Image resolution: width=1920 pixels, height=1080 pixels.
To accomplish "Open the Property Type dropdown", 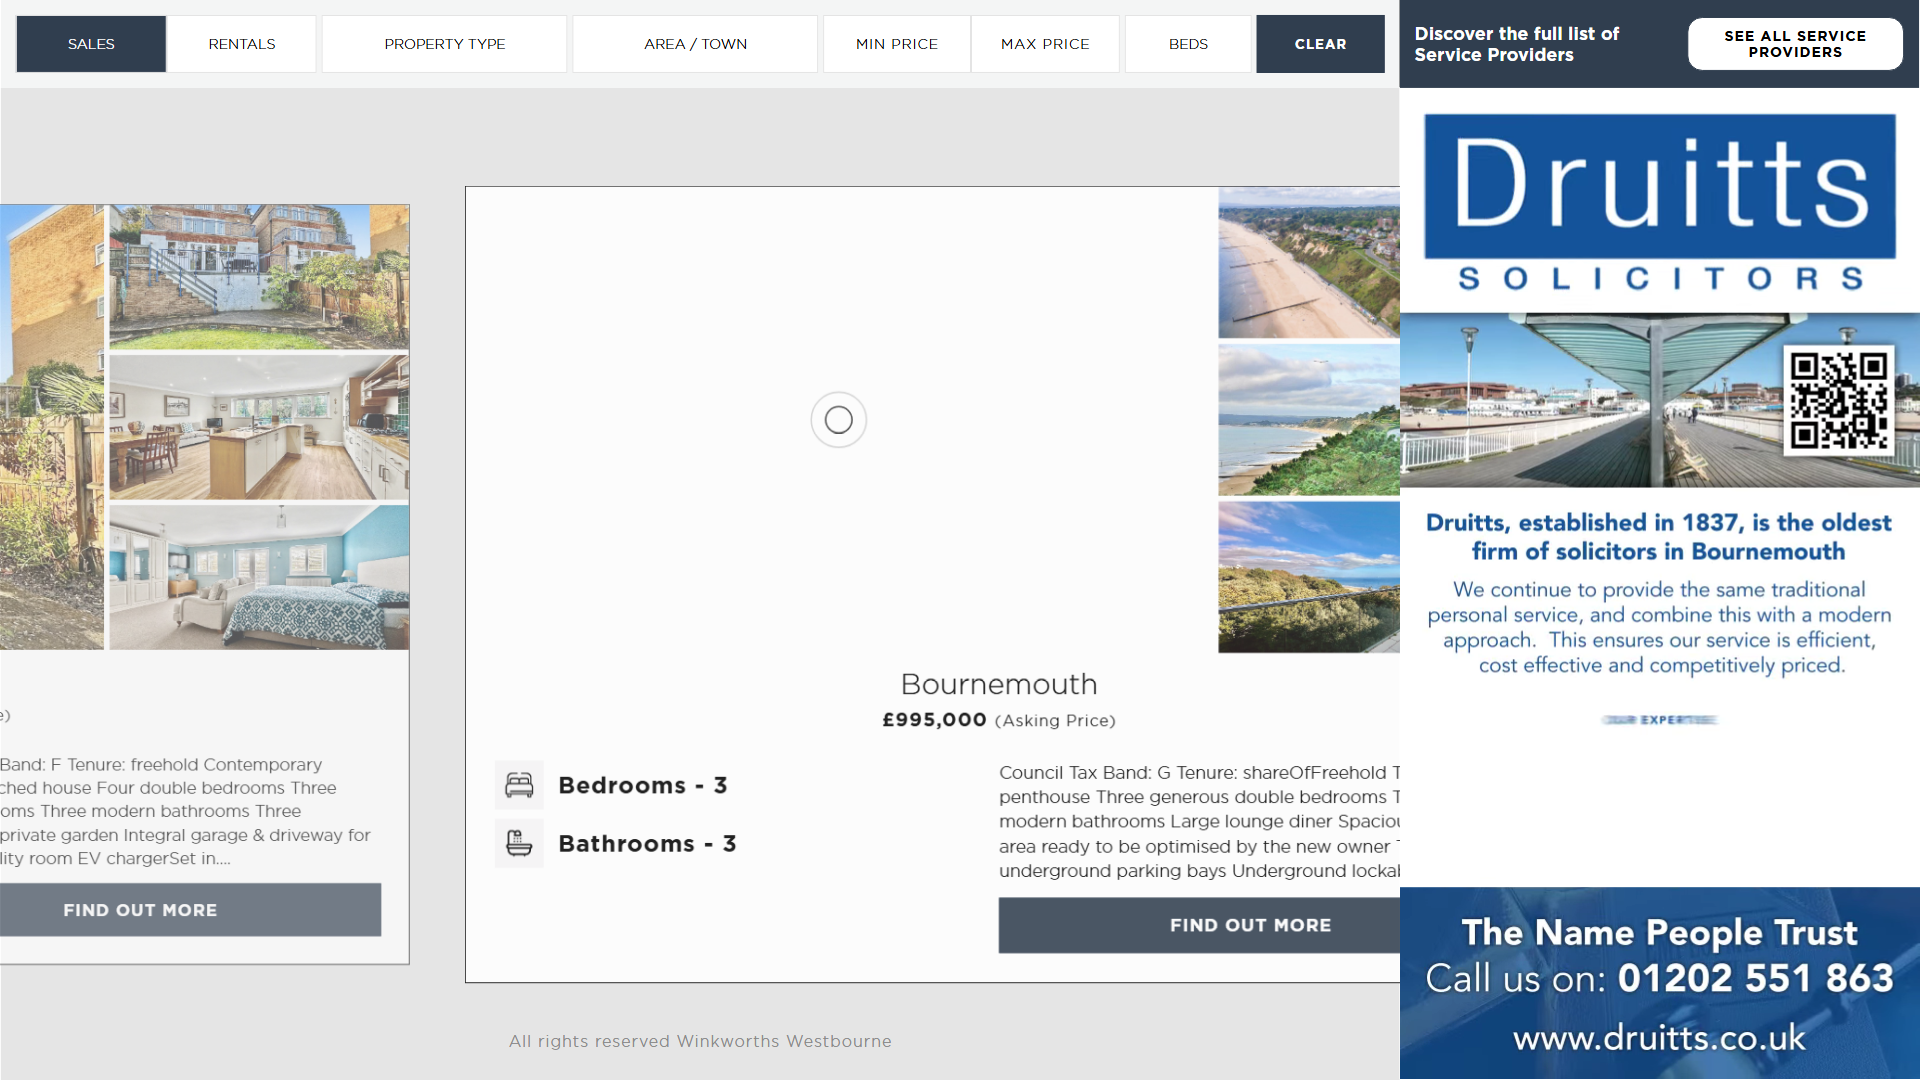I will click(444, 44).
